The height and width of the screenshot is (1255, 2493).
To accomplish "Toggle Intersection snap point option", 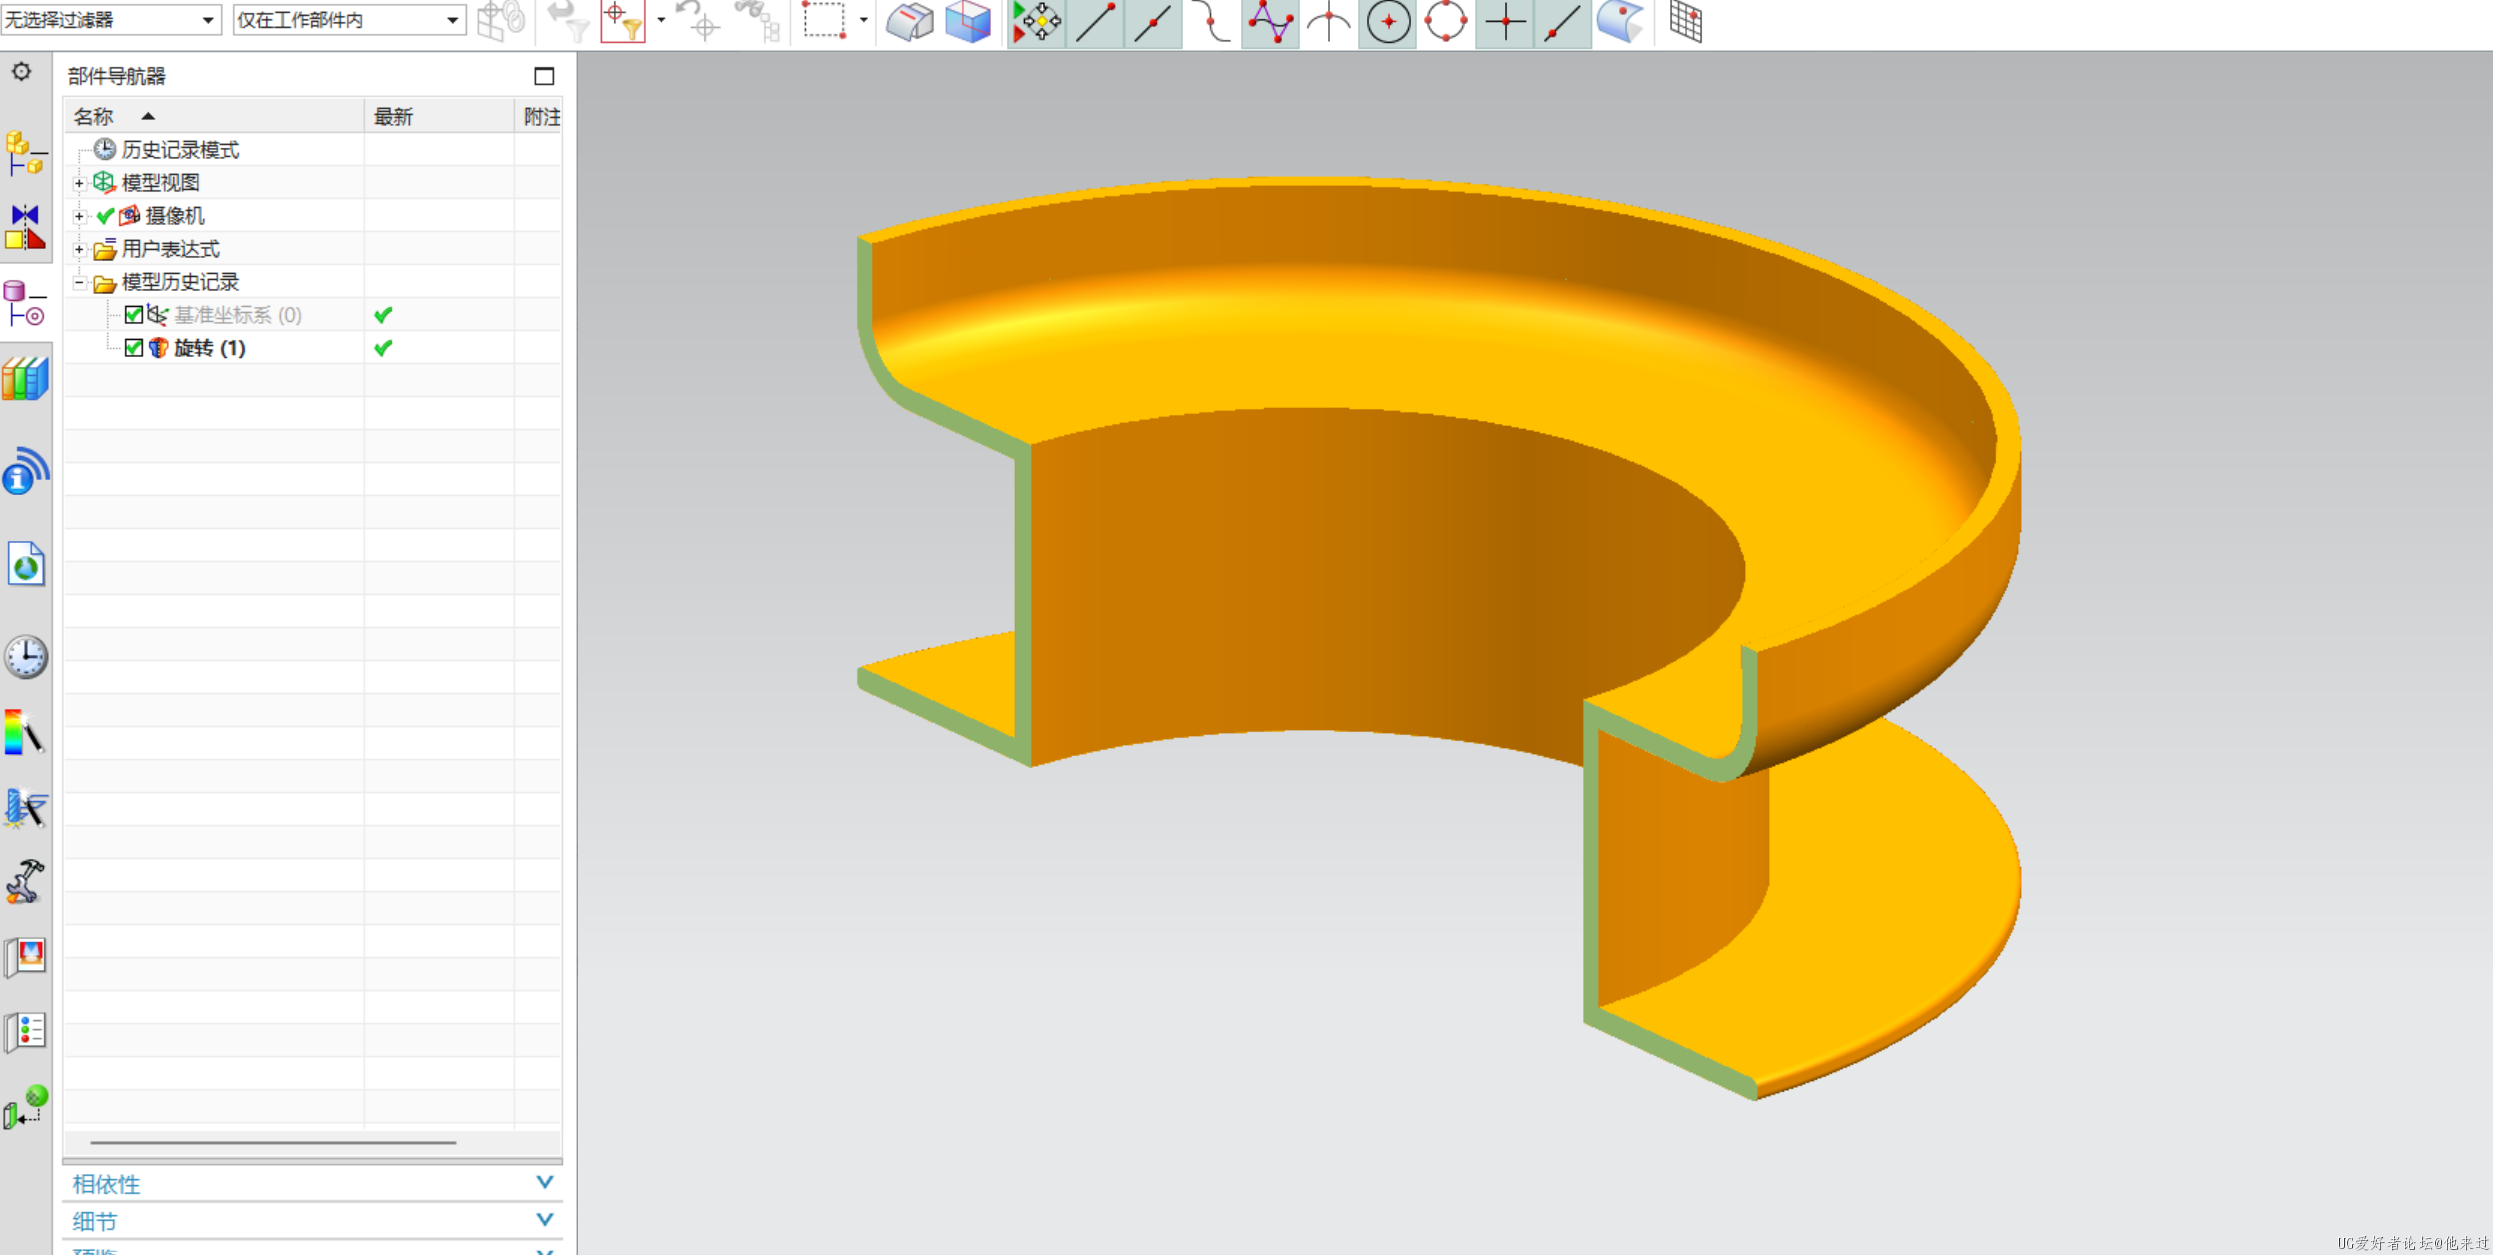I will (1328, 22).
